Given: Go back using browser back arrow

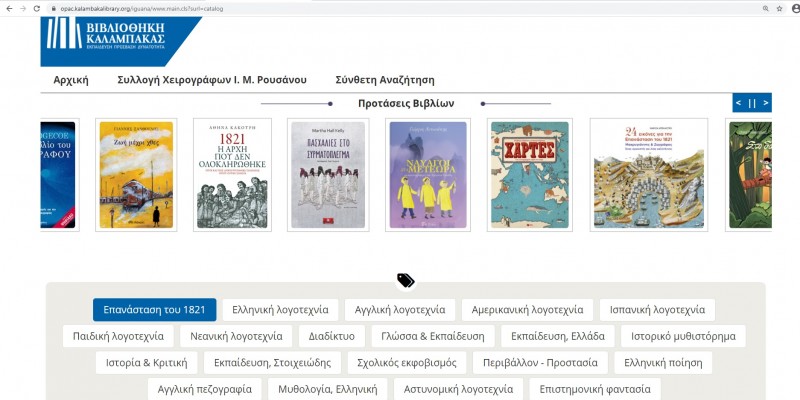Looking at the screenshot, I should pos(8,8).
